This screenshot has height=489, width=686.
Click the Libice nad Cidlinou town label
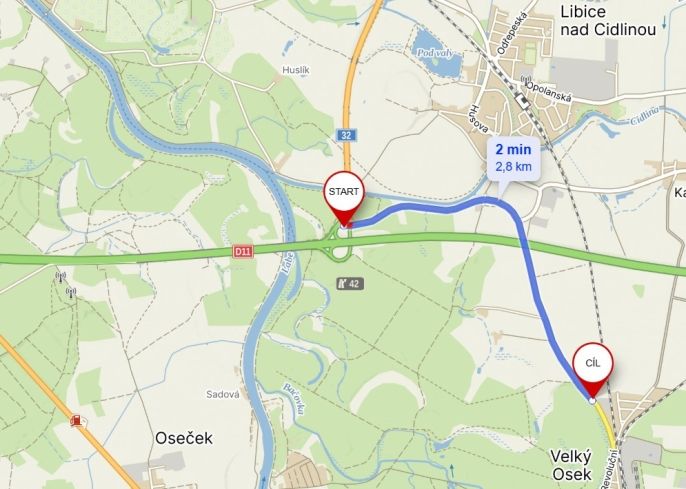[x=608, y=21]
